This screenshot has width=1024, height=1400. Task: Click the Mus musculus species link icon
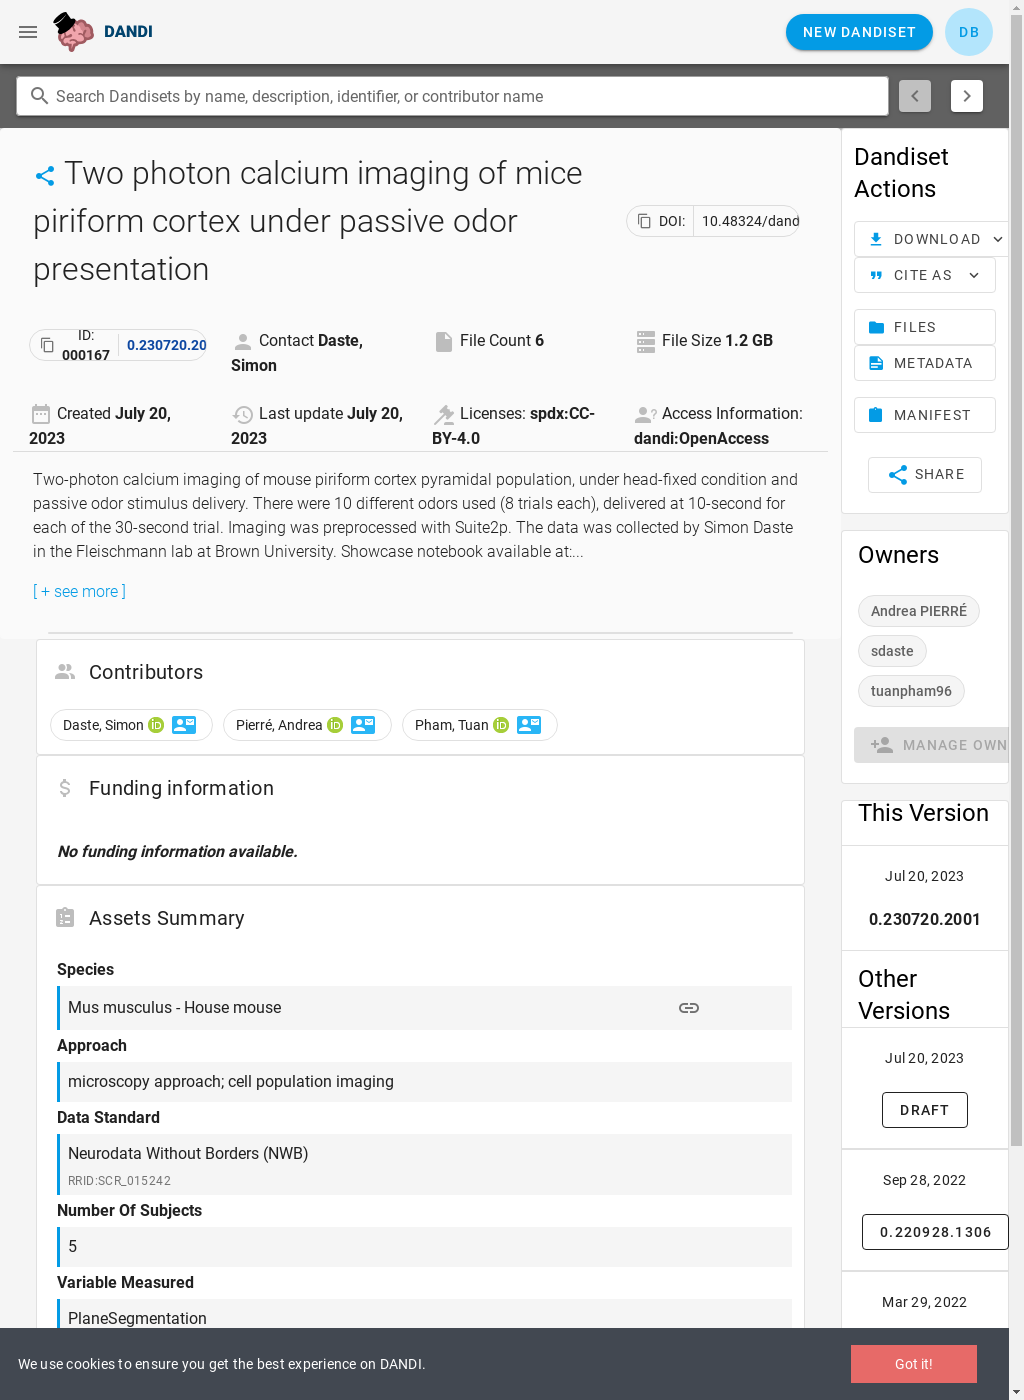[x=688, y=1008]
